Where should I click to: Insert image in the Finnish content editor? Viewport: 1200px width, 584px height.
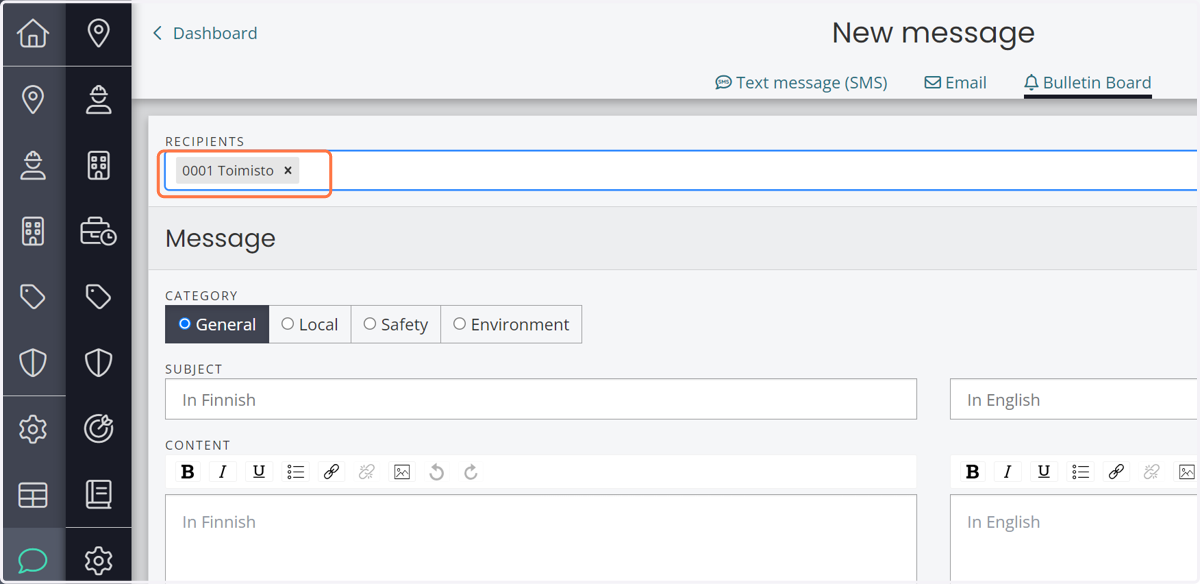pos(402,472)
